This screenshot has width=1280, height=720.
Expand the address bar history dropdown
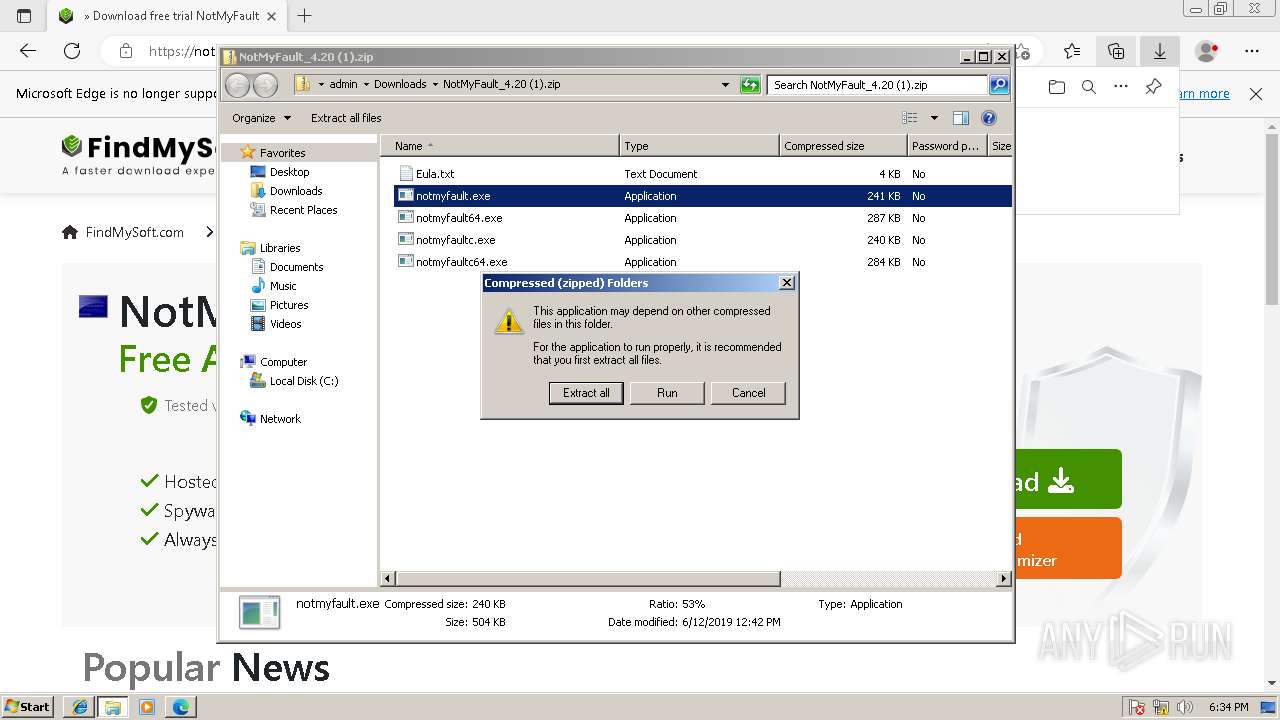pos(725,85)
